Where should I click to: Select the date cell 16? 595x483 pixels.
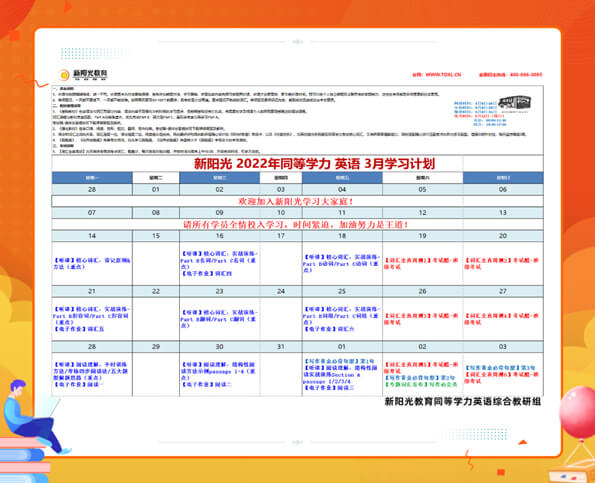[x=219, y=236]
